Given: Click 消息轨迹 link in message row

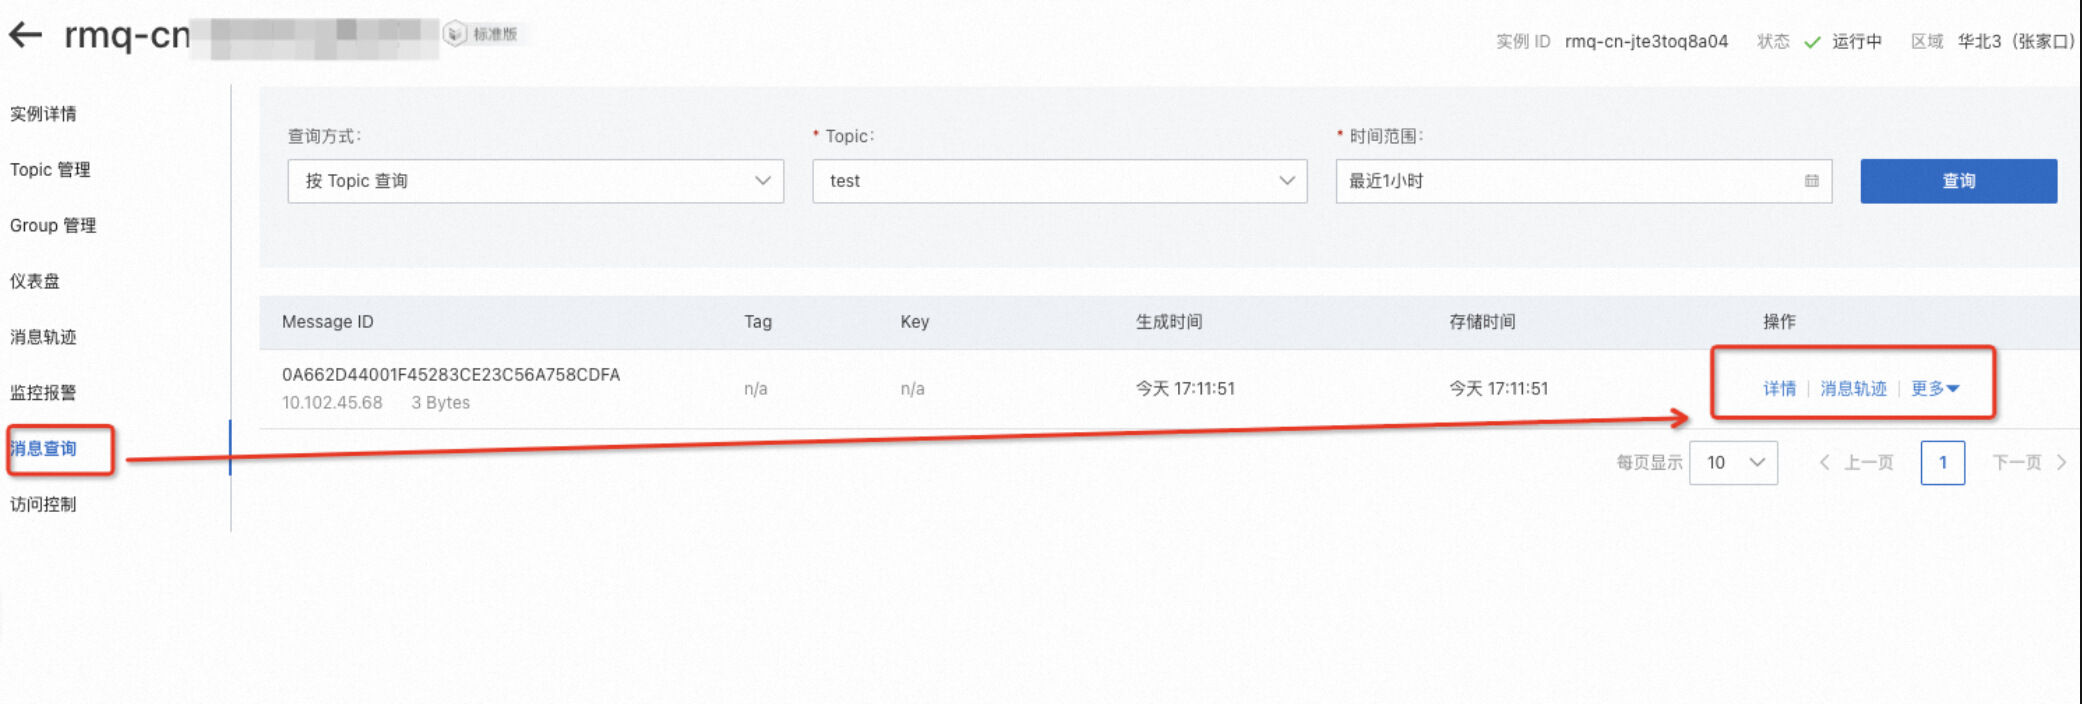Looking at the screenshot, I should (1853, 389).
